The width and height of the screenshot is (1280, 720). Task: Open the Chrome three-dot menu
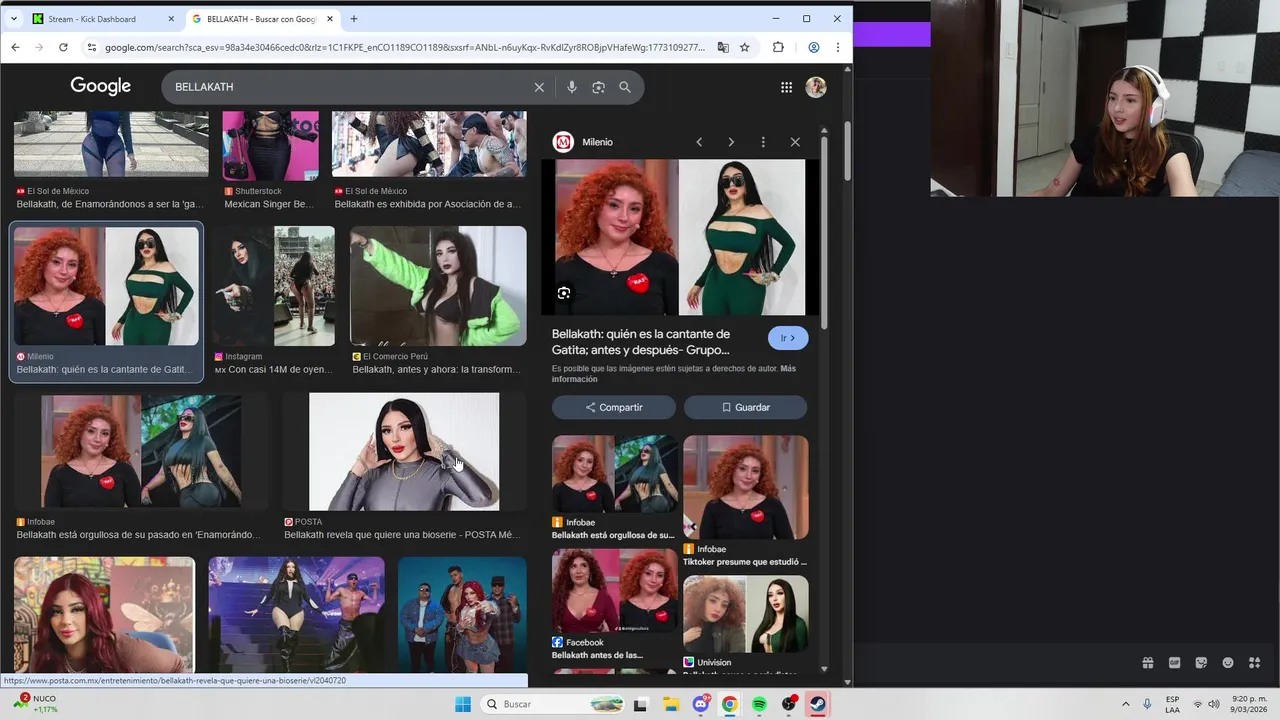click(837, 47)
